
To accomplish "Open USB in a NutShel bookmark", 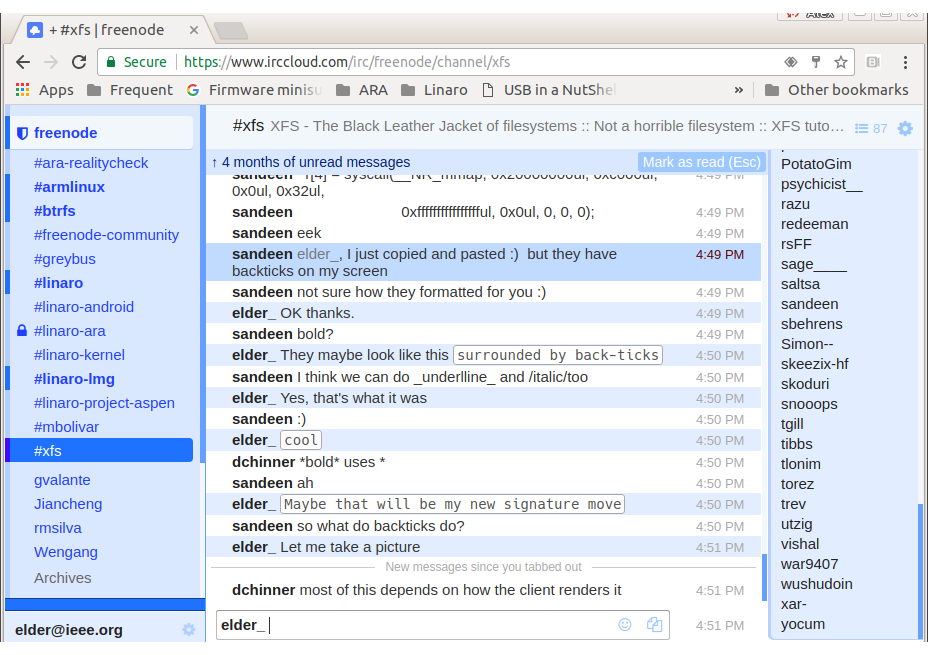I will 549,90.
